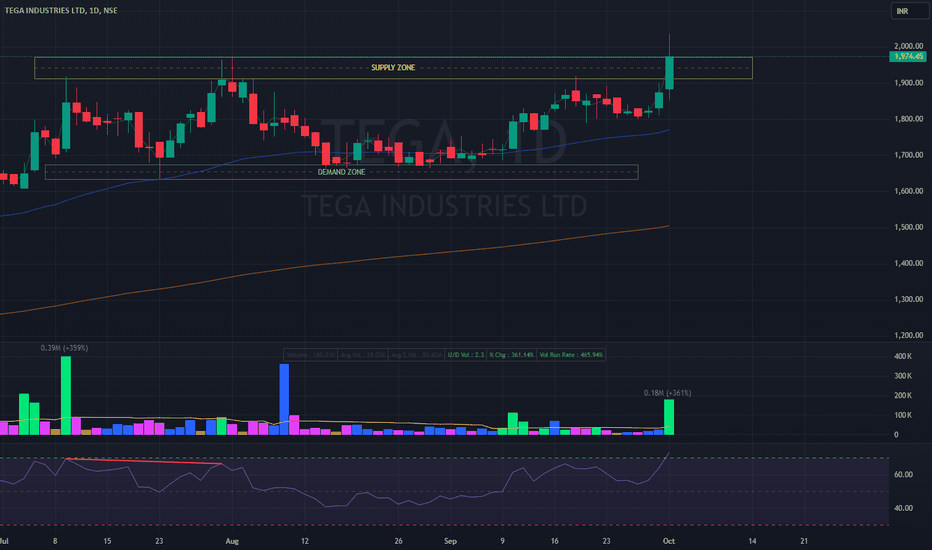
Task: Click the 1,600.00 price axis label
Action: (908, 191)
